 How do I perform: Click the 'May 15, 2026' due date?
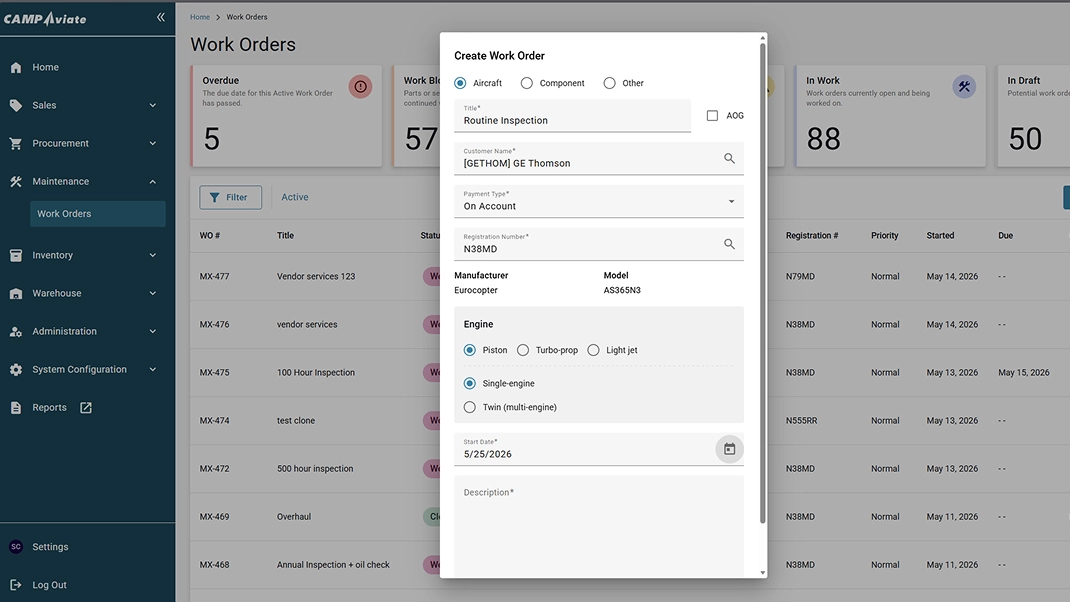click(x=1024, y=373)
